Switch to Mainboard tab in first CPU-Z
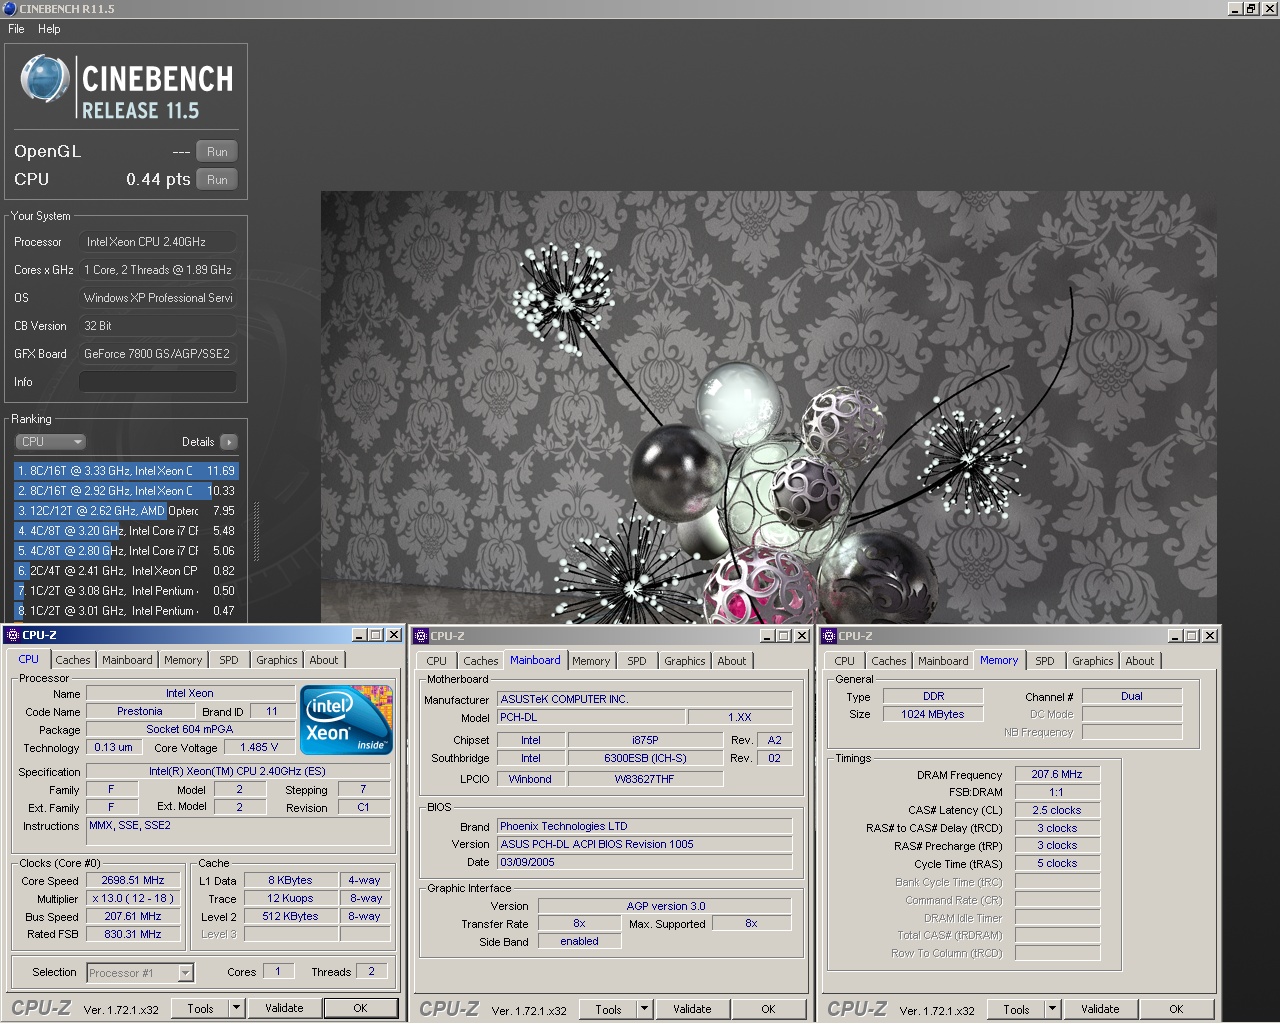This screenshot has height=1024, width=1280. (127, 660)
